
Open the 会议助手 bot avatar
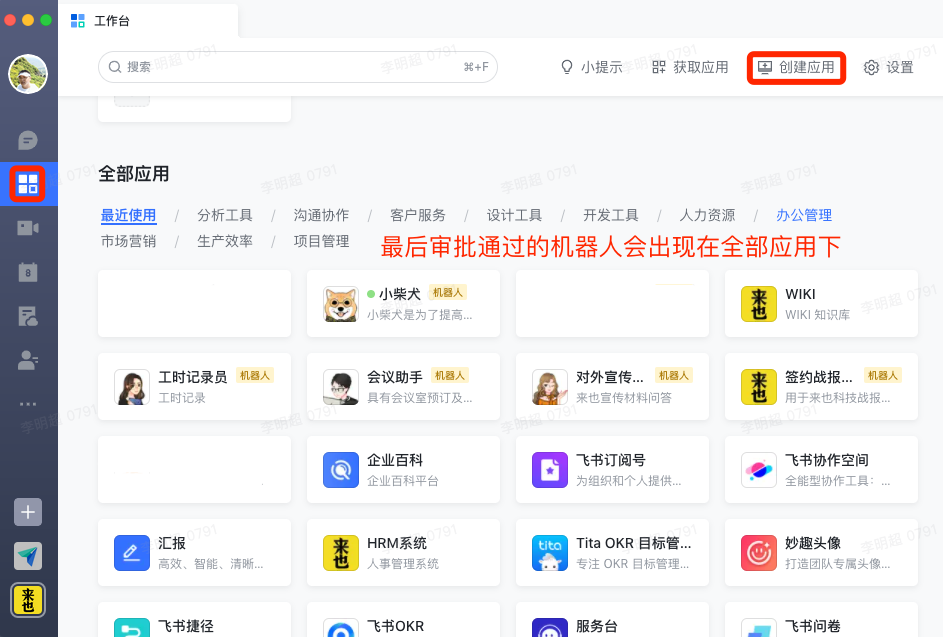click(341, 387)
